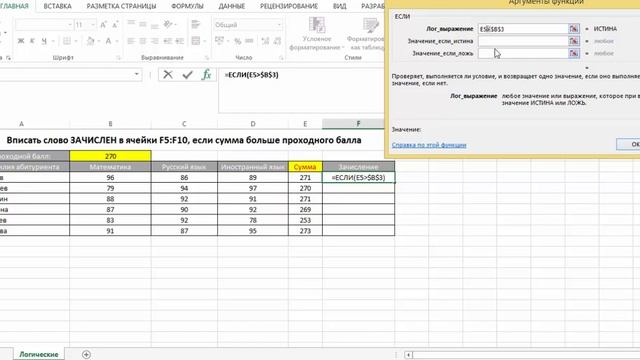Increase font size with large A icon
640x360 pixels.
(104, 25)
